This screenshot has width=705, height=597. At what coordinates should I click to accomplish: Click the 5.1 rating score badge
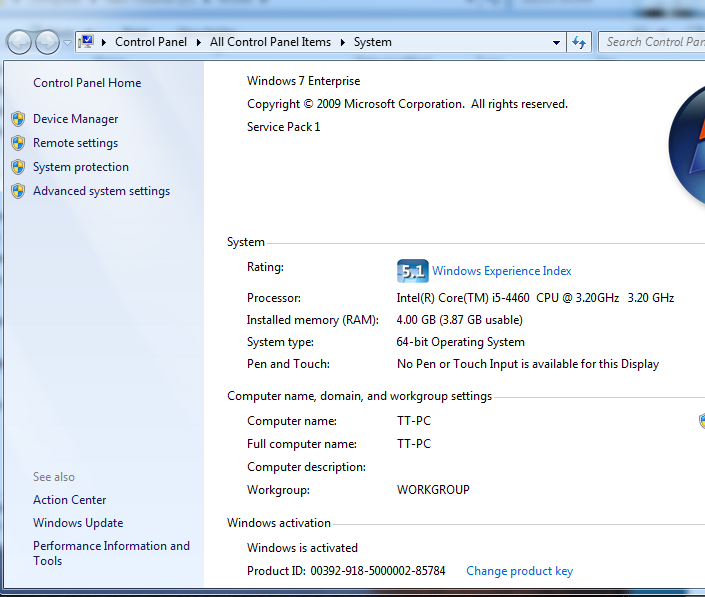tap(413, 271)
